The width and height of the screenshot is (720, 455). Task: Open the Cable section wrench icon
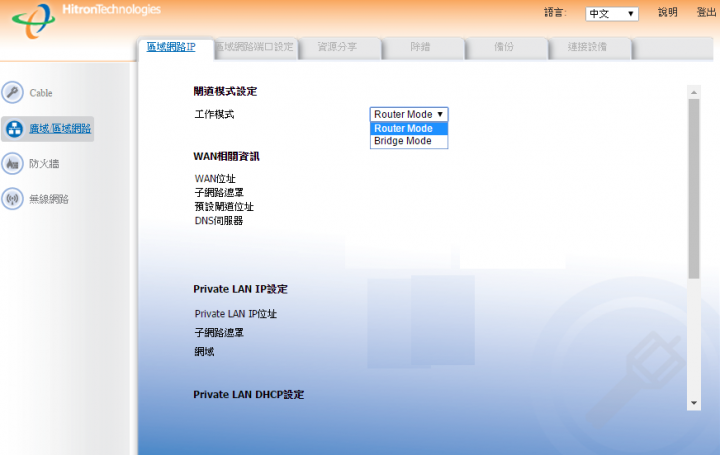12,93
